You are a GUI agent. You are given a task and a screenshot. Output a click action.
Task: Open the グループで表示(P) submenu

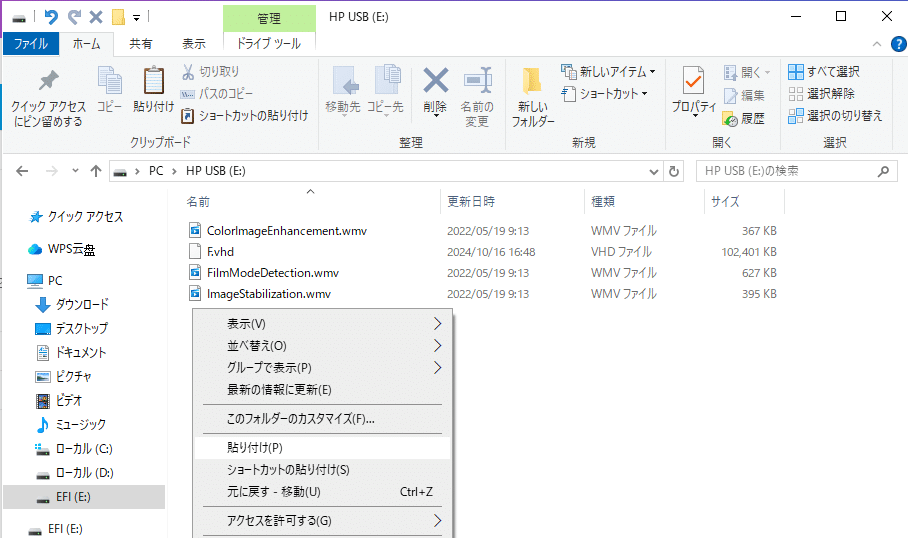click(x=323, y=368)
